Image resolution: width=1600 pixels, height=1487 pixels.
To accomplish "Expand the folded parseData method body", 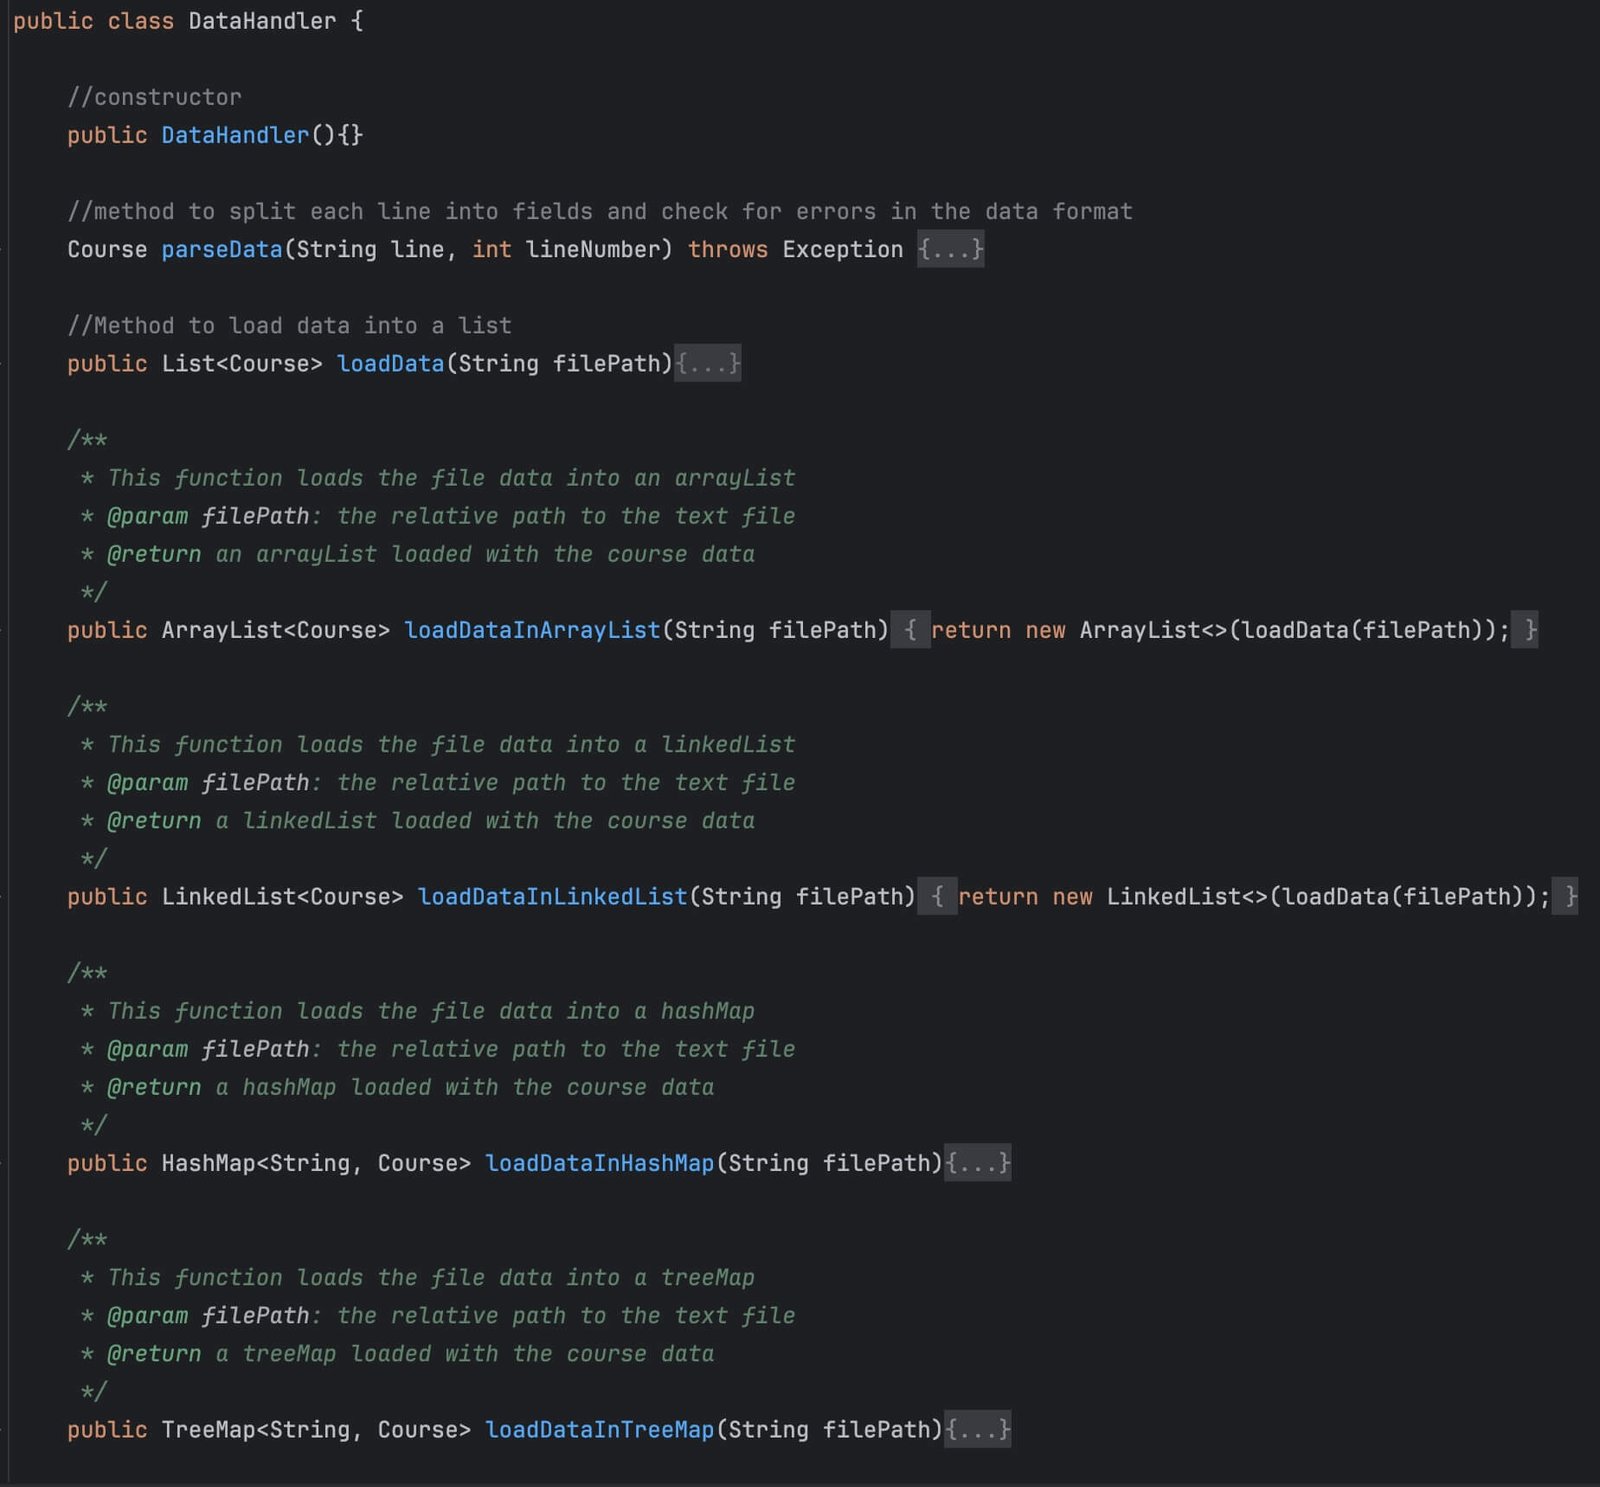I will (951, 249).
